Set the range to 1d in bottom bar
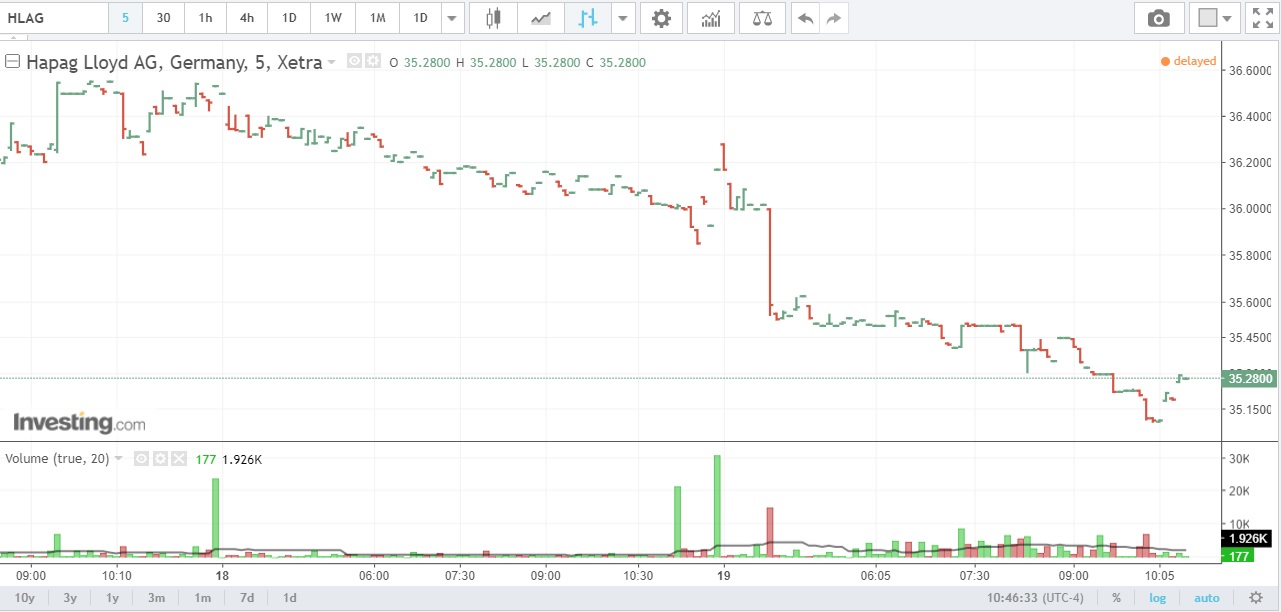Image resolution: width=1281 pixels, height=612 pixels. [x=289, y=598]
